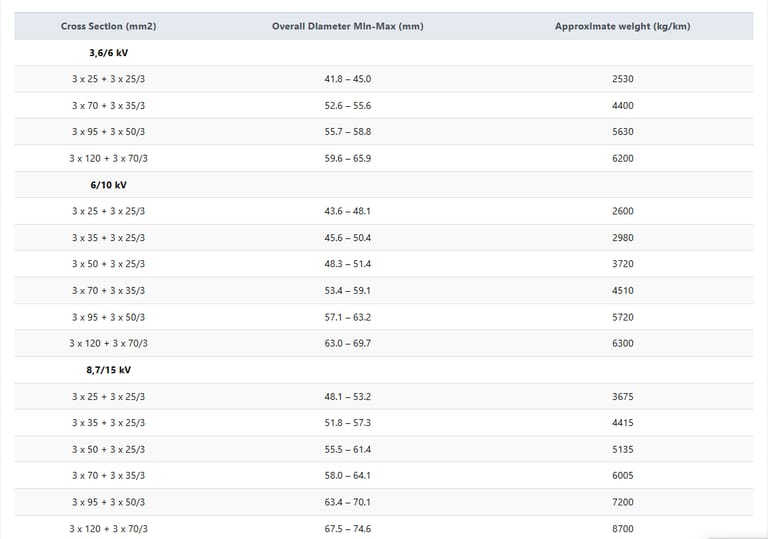Click the 63.0 – 69.7 diameter cell

(x=347, y=343)
